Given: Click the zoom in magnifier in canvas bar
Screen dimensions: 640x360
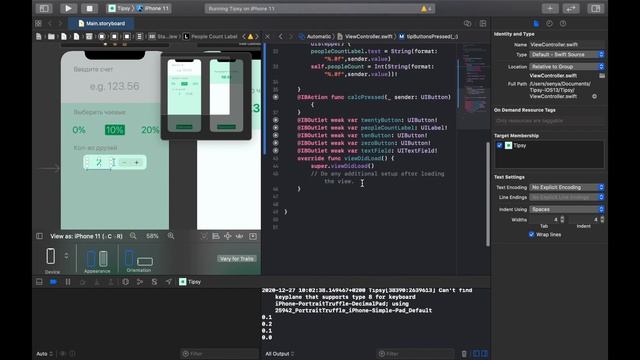Looking at the screenshot, I should click(171, 236).
